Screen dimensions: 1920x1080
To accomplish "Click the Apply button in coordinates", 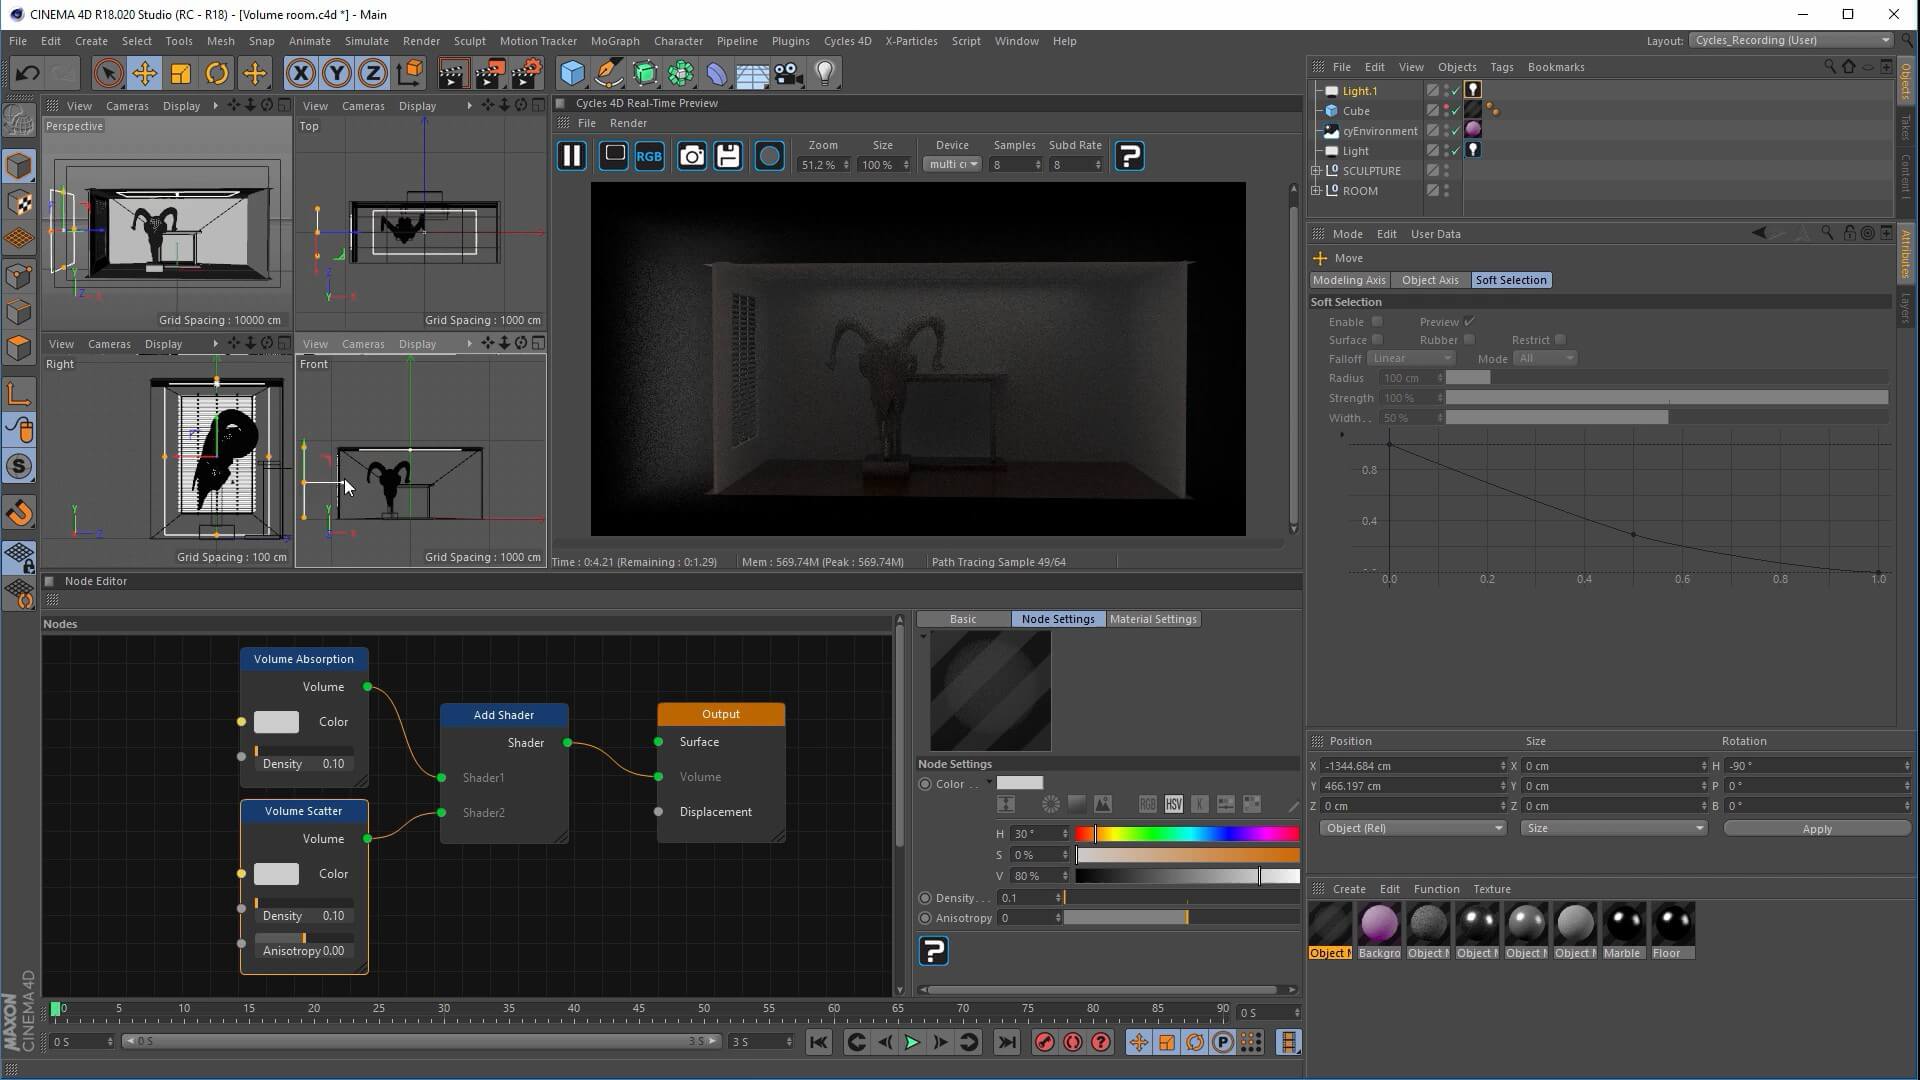I will 1816,829.
